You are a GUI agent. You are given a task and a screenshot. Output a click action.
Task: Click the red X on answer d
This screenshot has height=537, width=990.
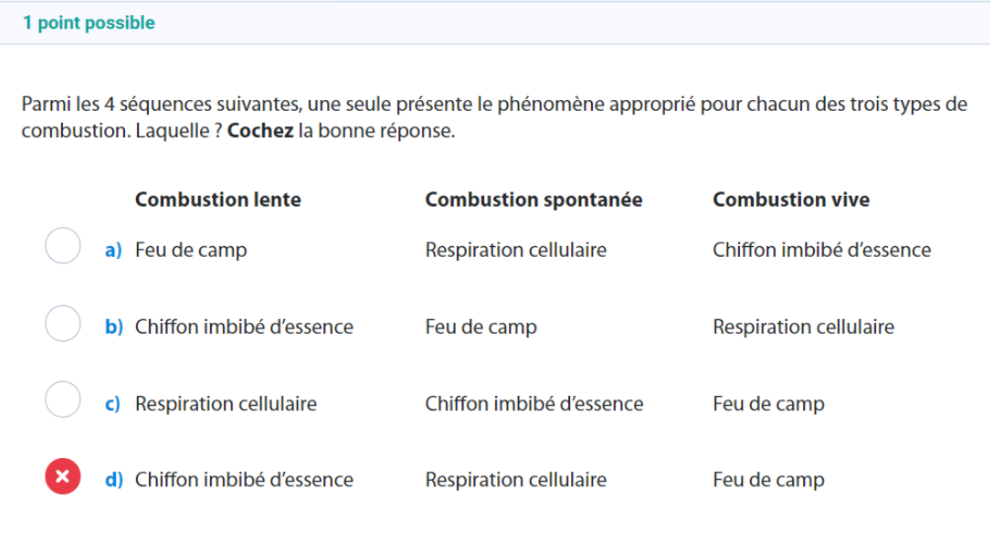click(63, 477)
